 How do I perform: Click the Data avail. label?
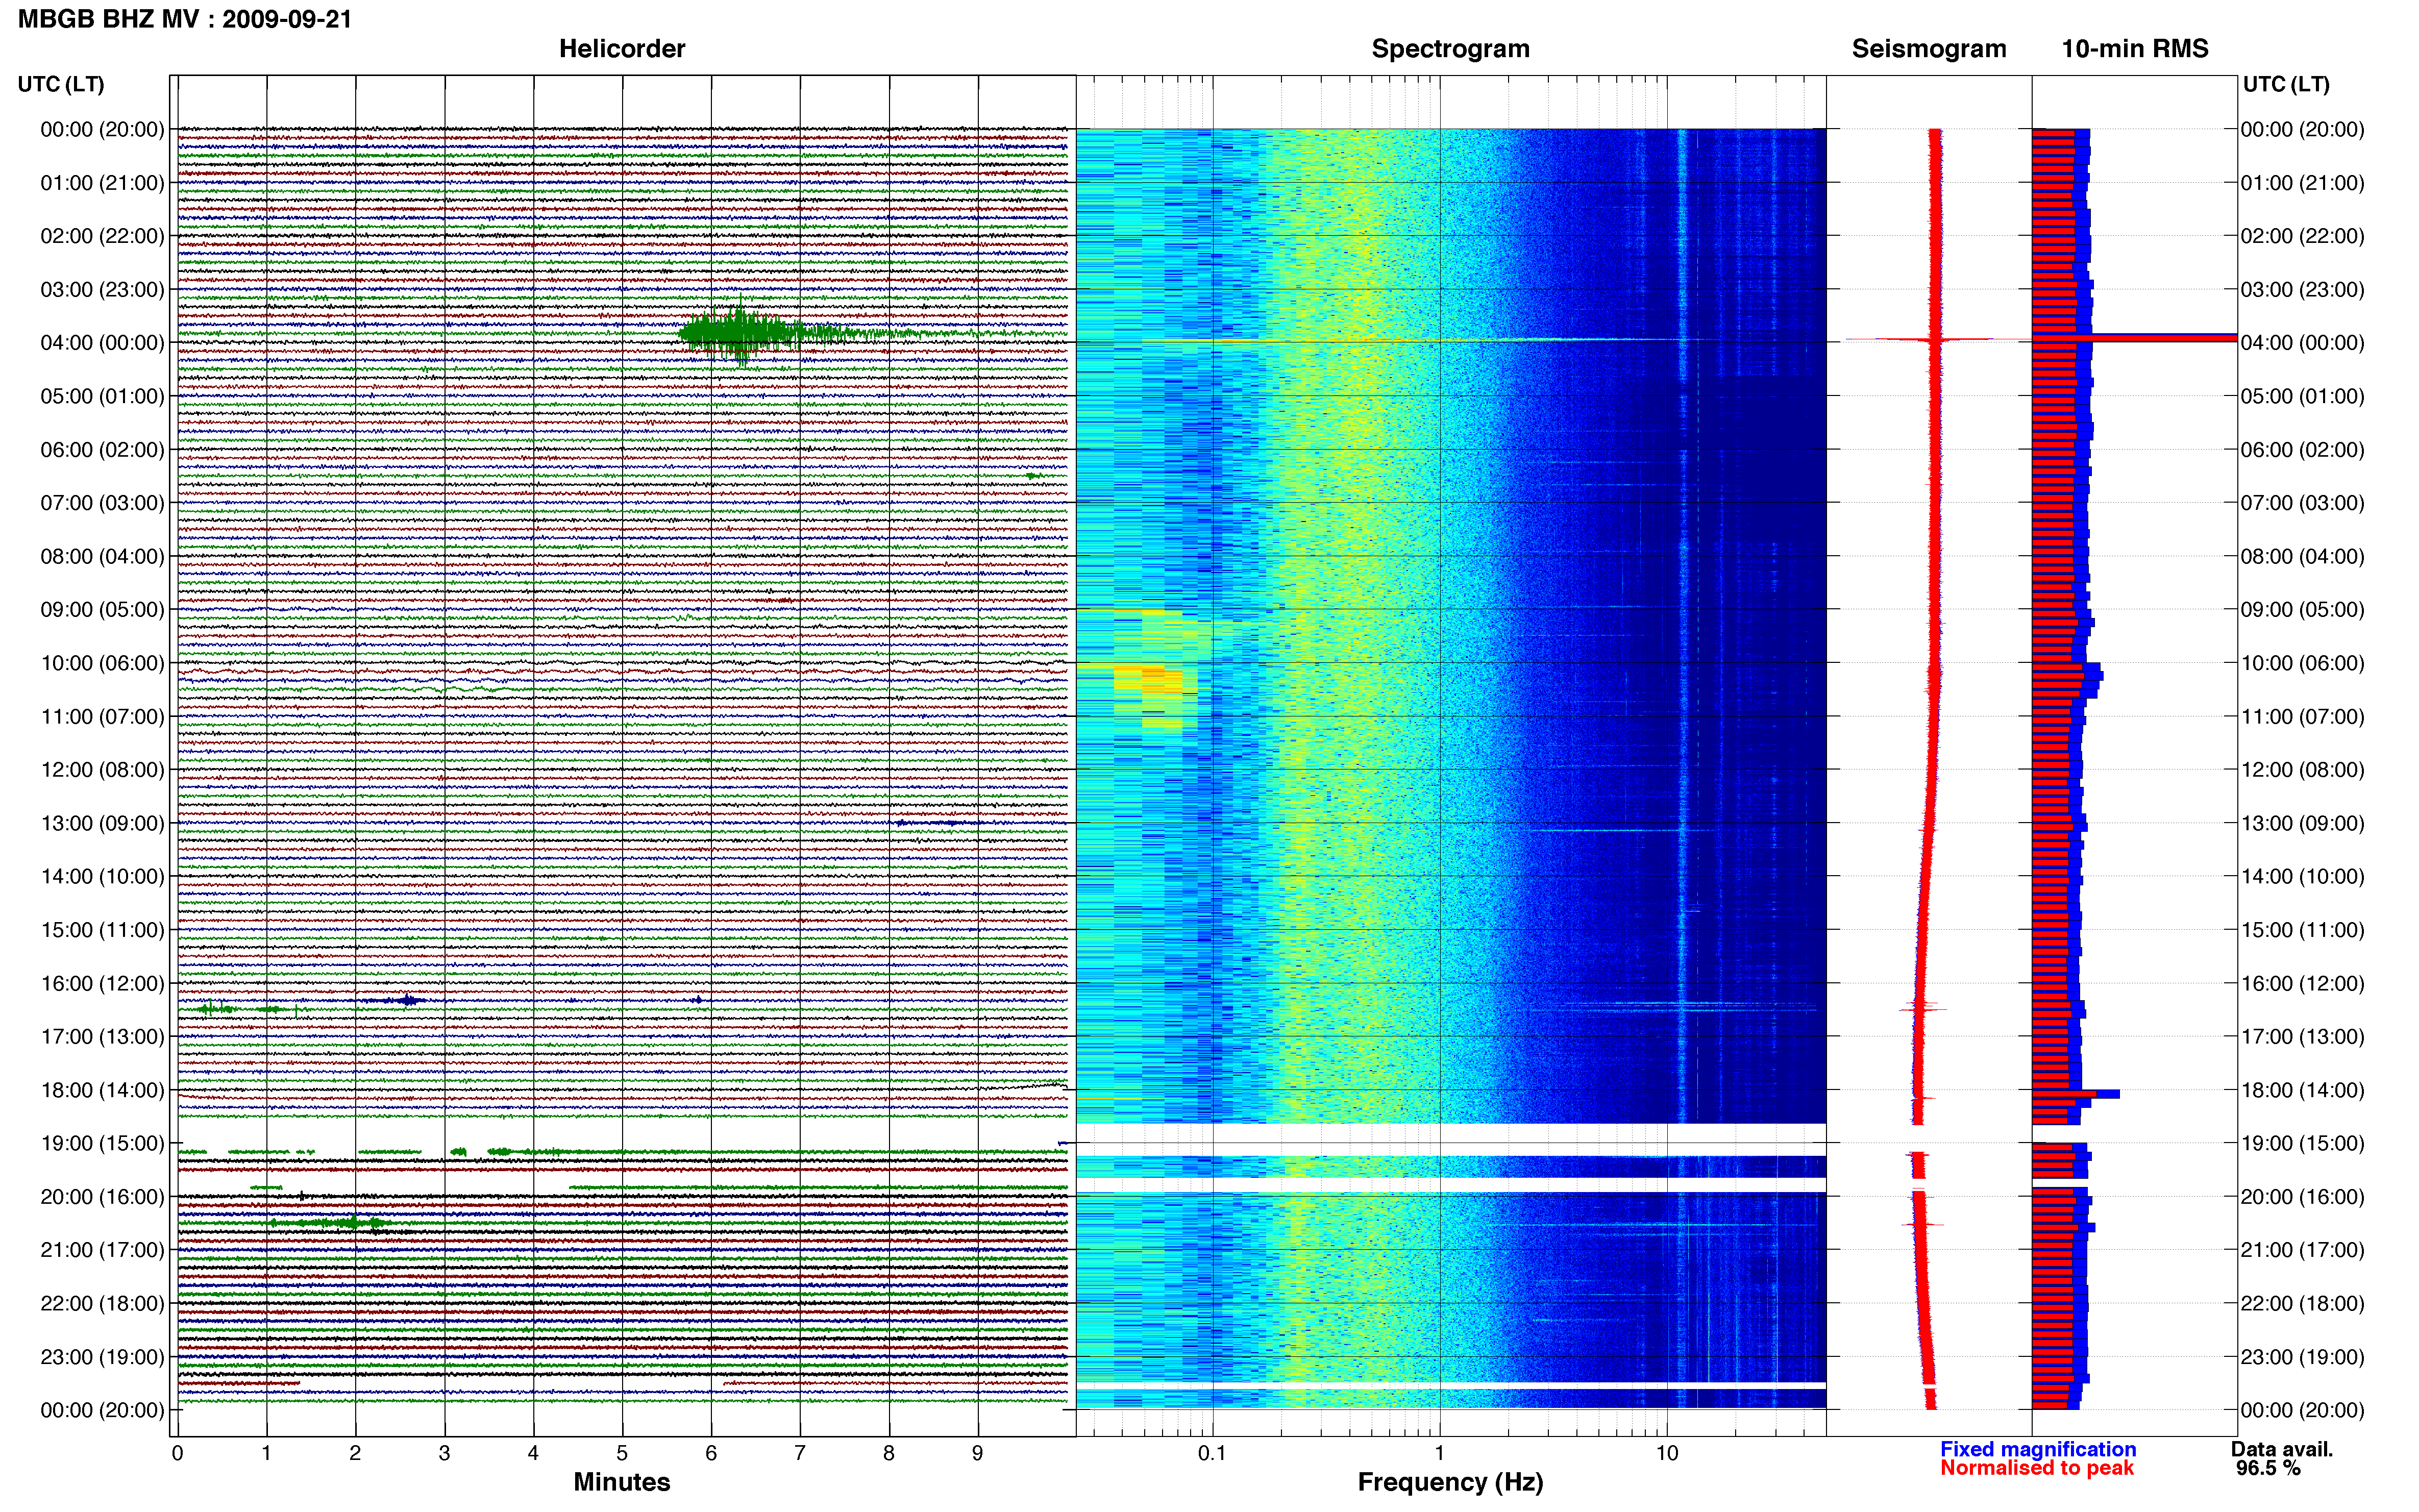pyautogui.click(x=2282, y=1449)
